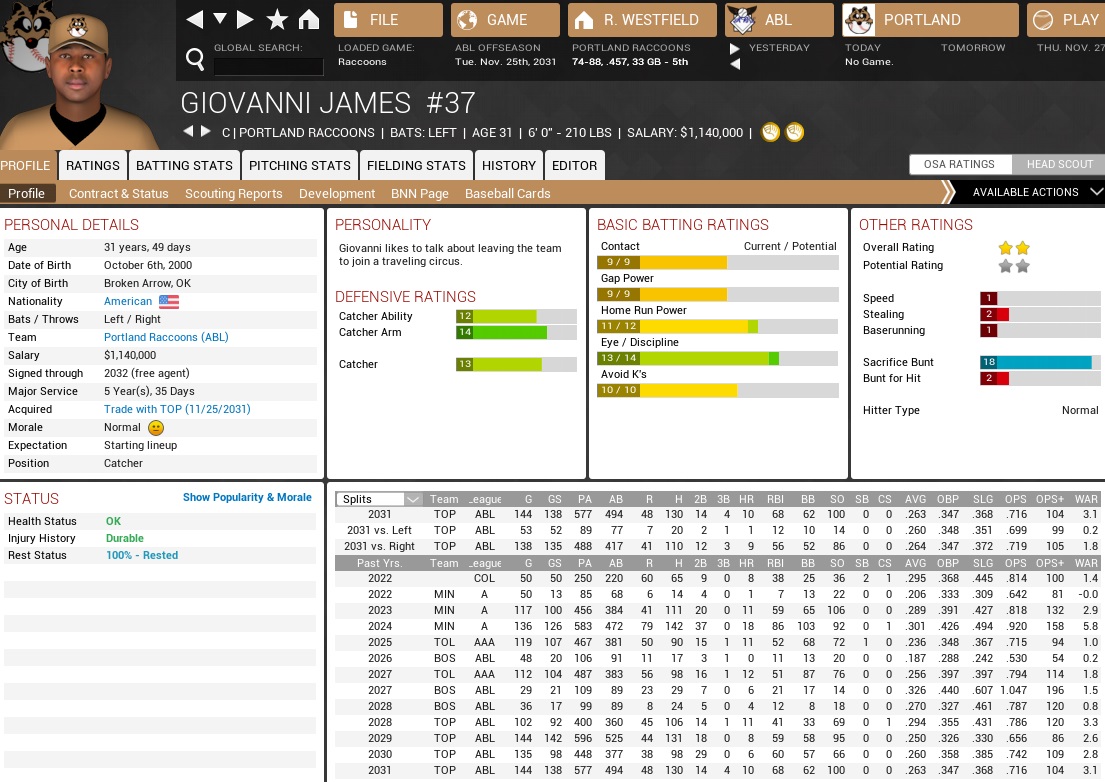Click the global search input field
Image resolution: width=1105 pixels, height=782 pixels.
[x=269, y=67]
